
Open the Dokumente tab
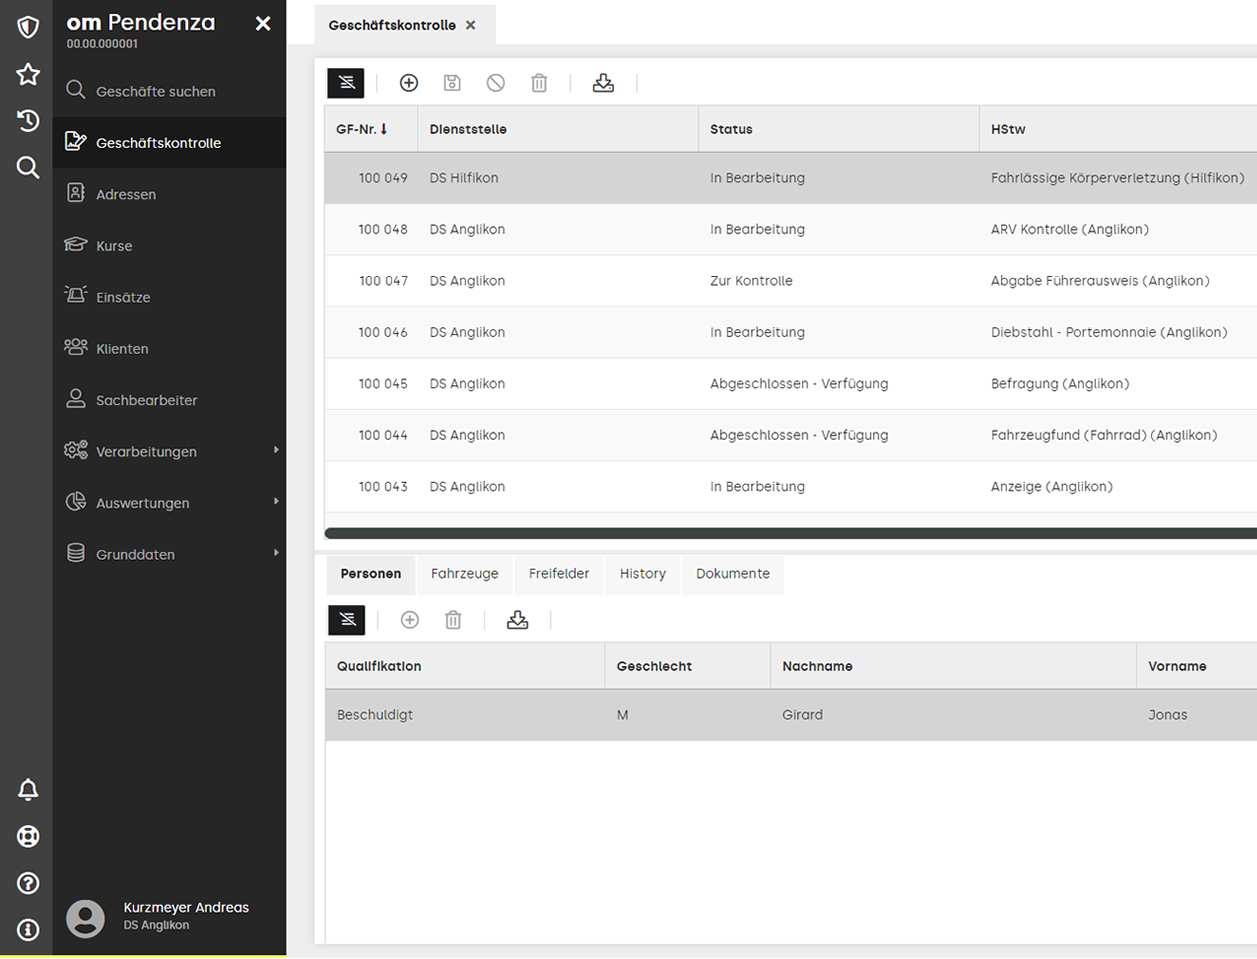[x=732, y=574]
